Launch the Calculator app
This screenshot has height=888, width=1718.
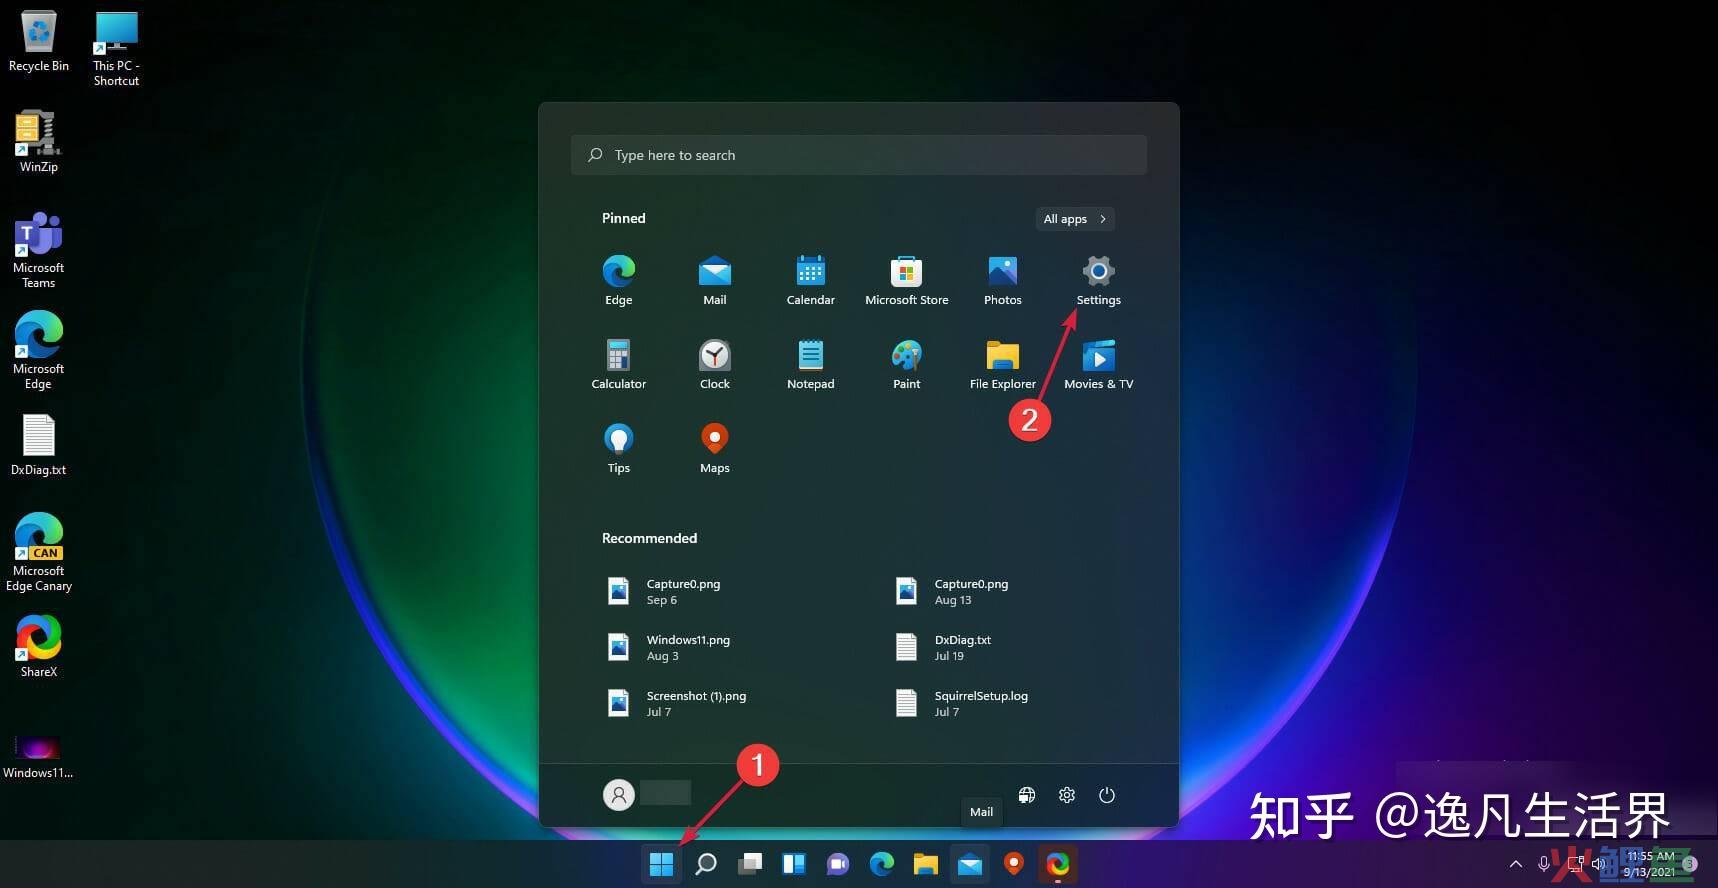[618, 364]
